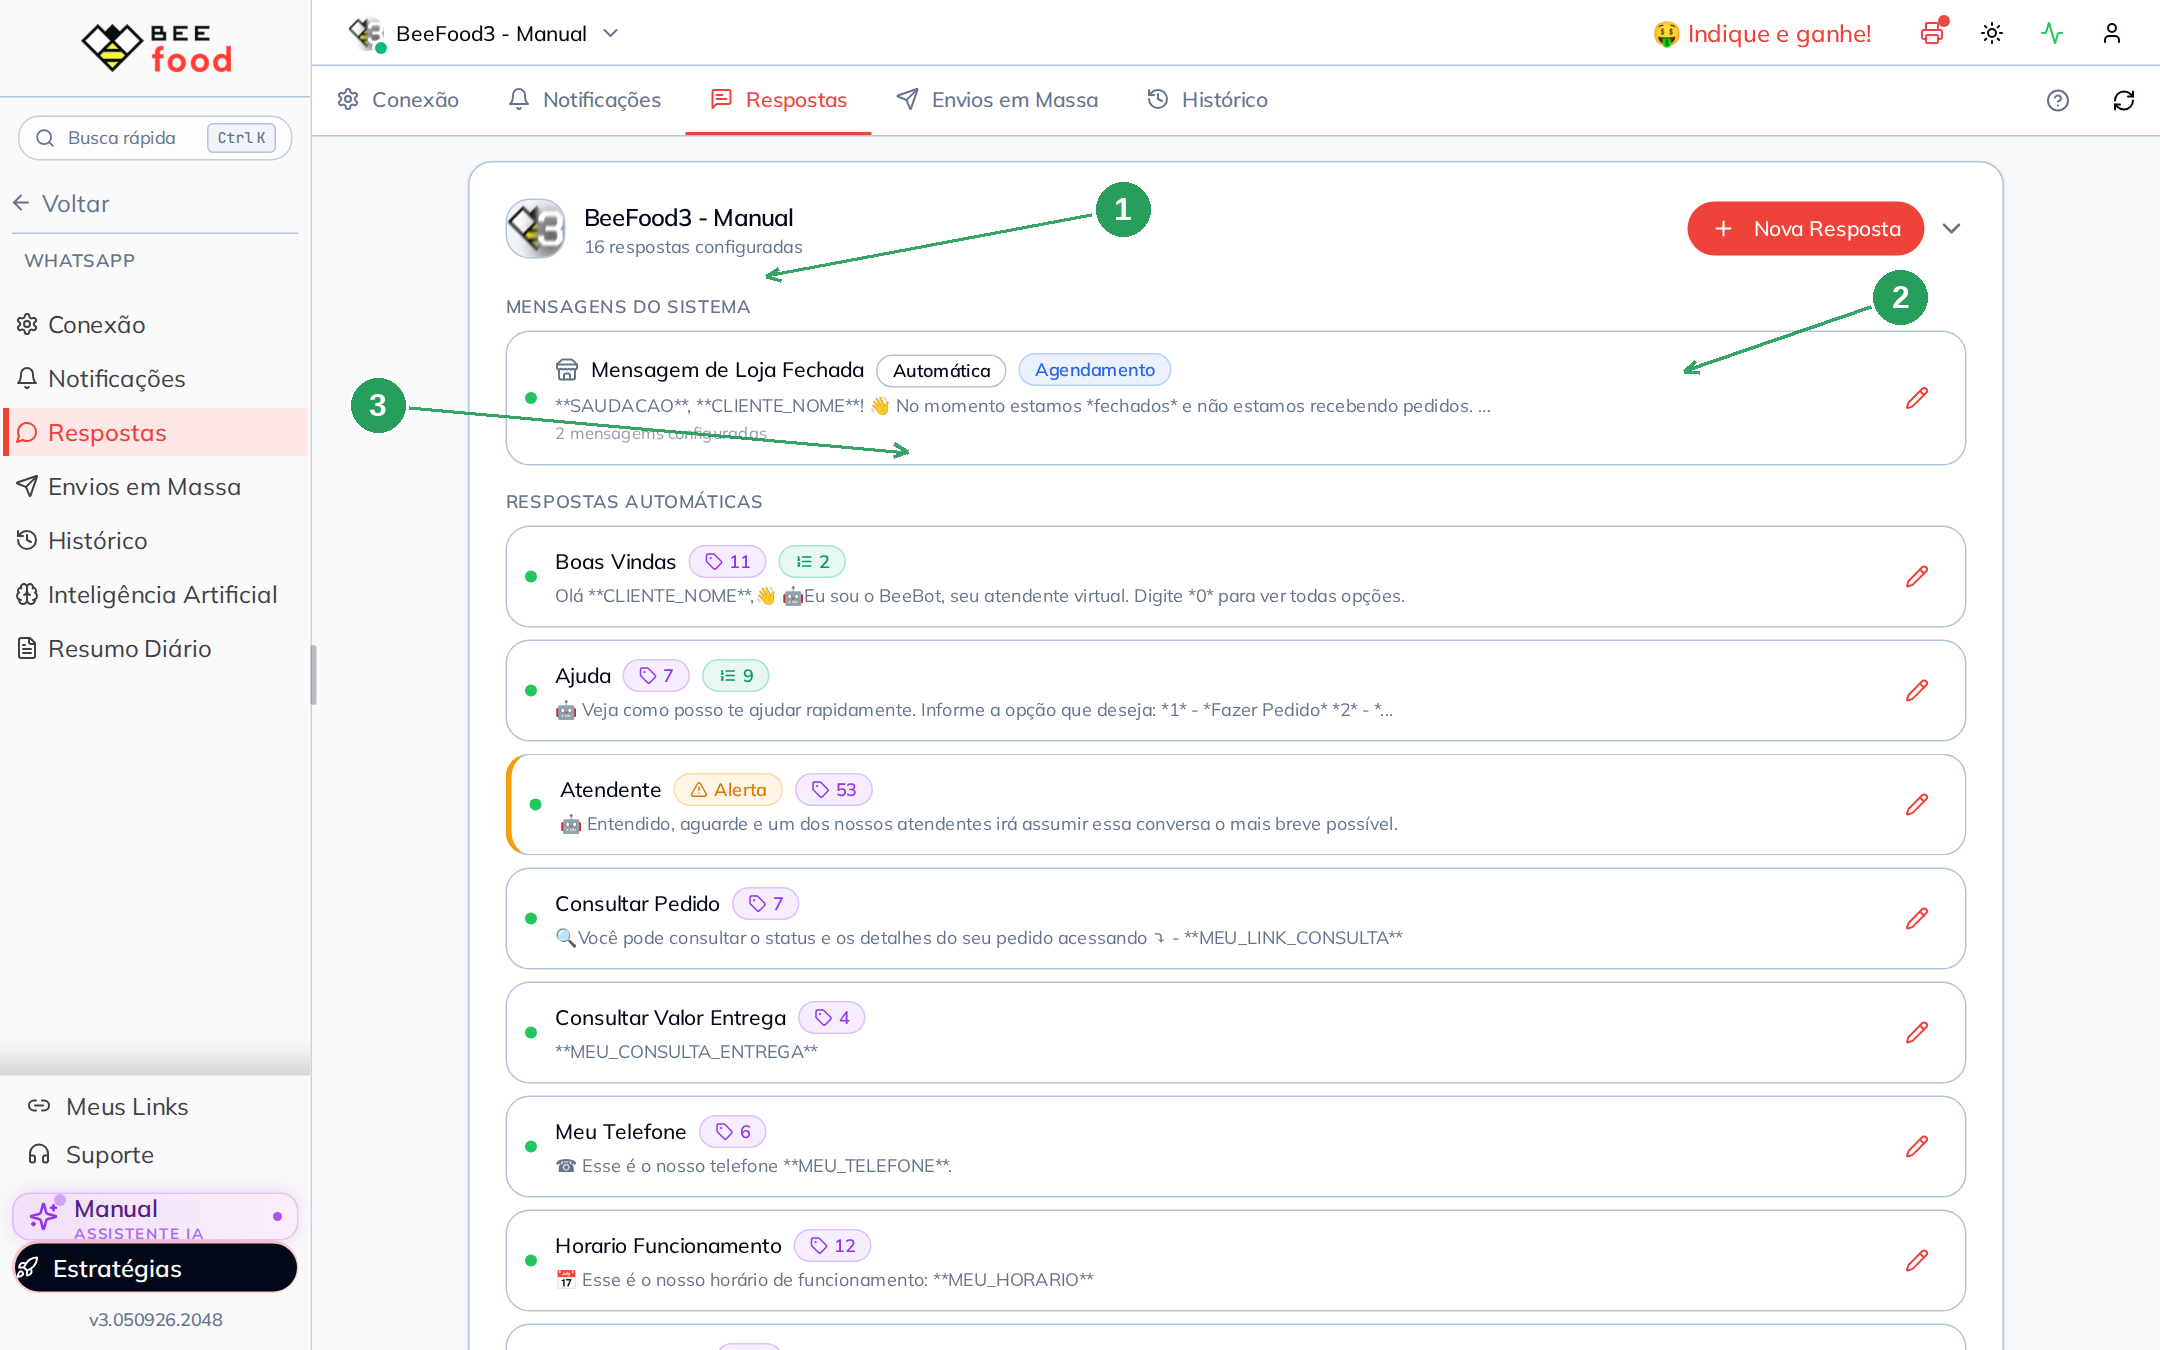Open the Envios em Massa tab
The width and height of the screenshot is (2160, 1350).
tap(997, 100)
